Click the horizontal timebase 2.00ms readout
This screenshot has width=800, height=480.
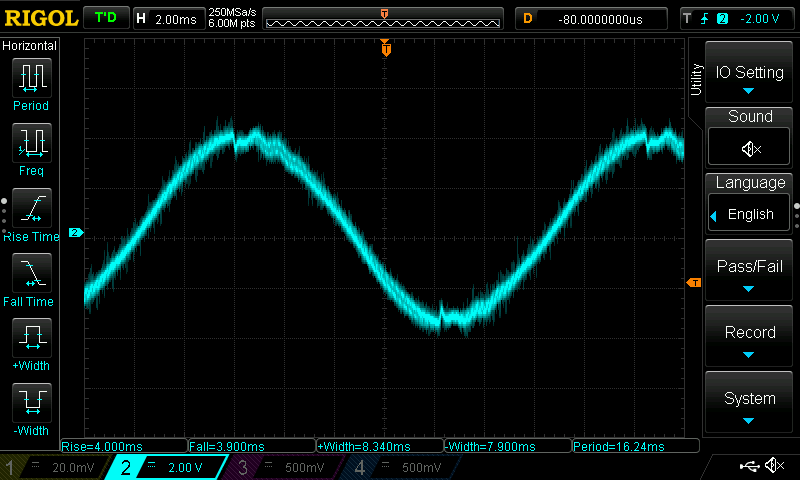pyautogui.click(x=176, y=18)
